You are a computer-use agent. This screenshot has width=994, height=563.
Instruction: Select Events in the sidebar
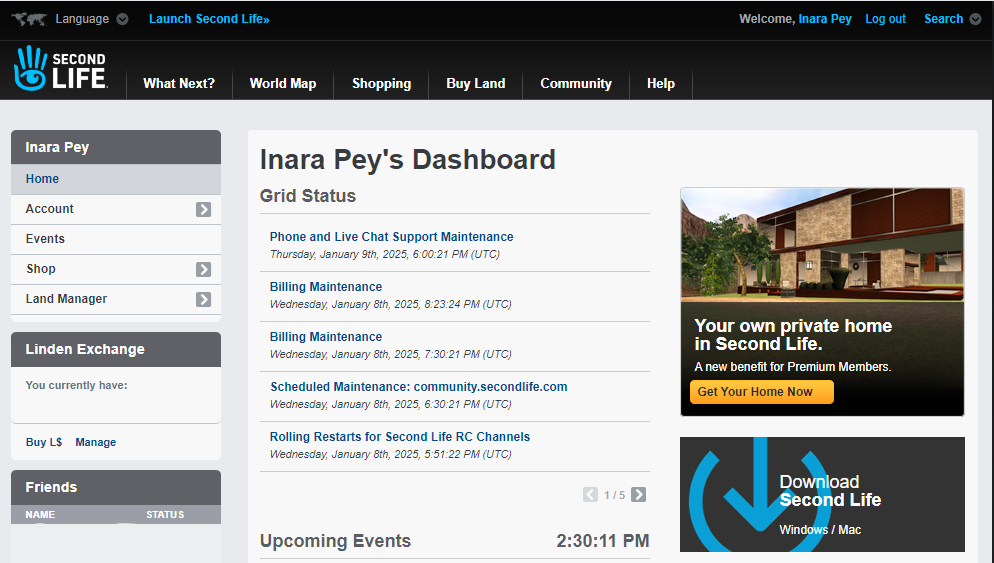point(45,239)
